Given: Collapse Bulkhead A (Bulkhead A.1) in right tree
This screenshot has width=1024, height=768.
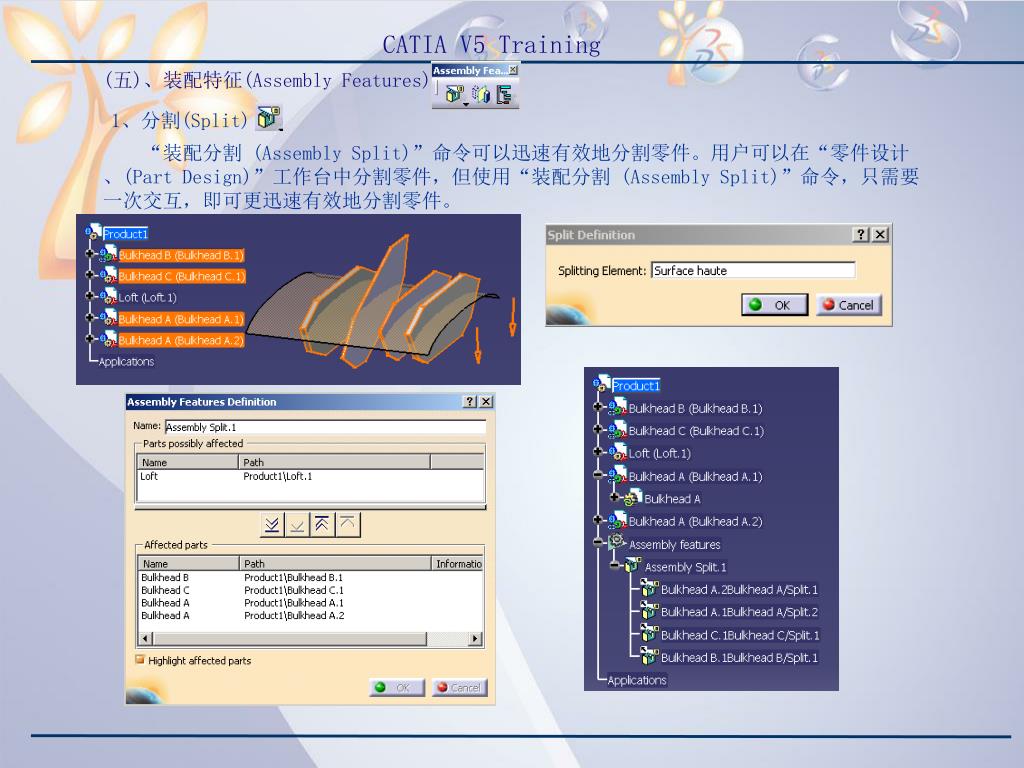Looking at the screenshot, I should (x=598, y=475).
